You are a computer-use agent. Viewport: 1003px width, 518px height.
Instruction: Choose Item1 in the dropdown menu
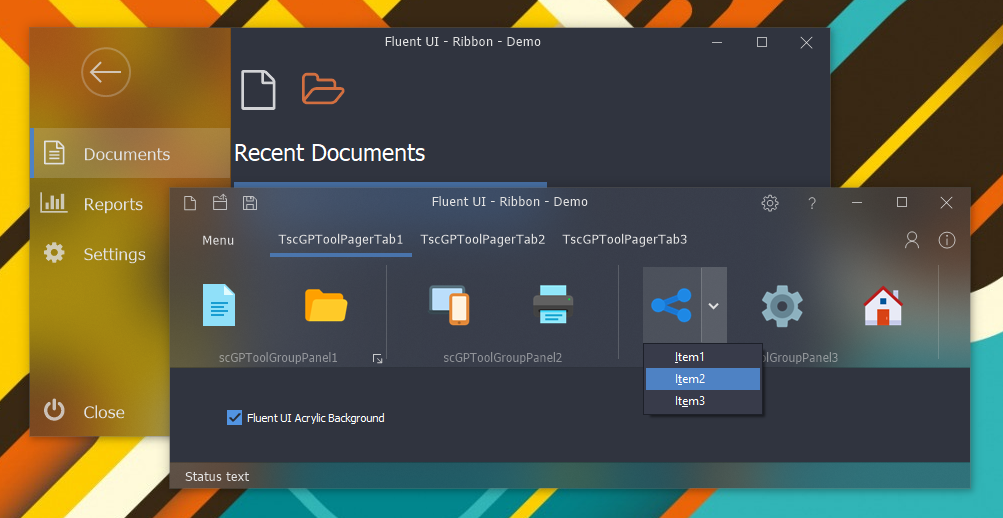pos(703,357)
